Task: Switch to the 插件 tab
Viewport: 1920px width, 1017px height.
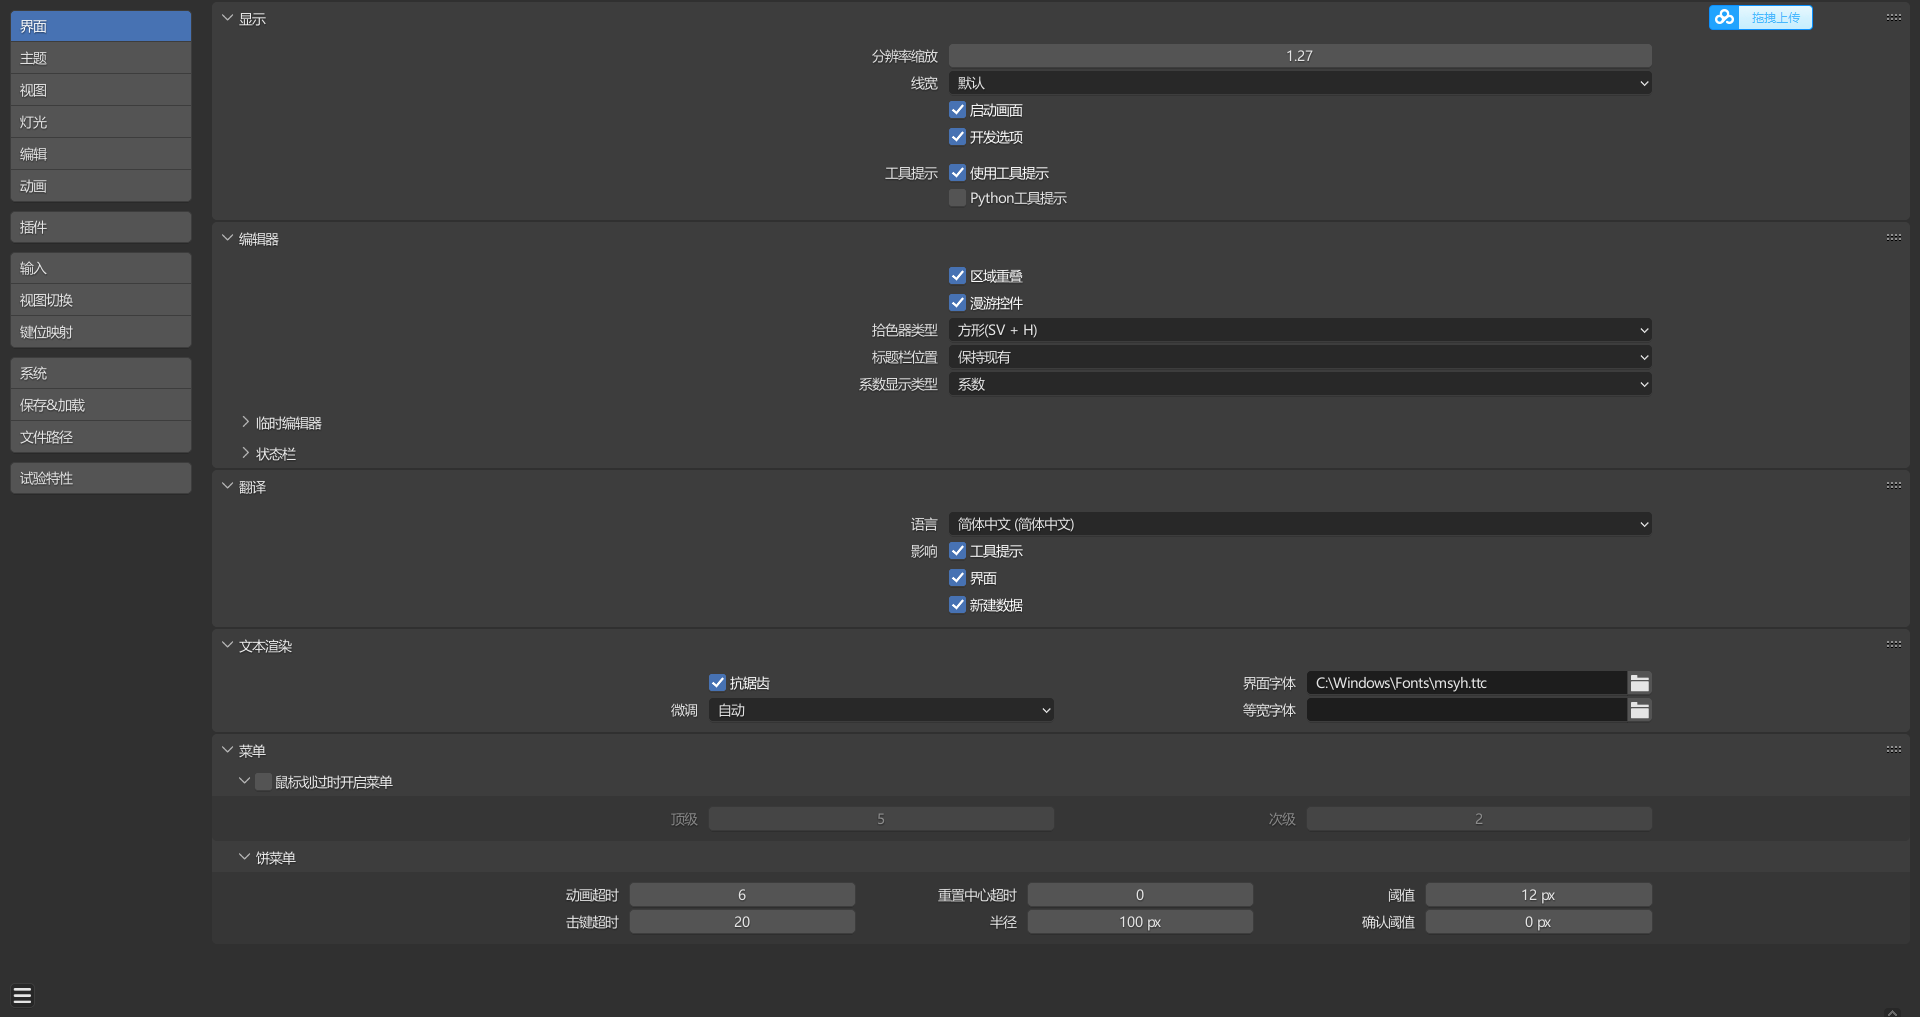Action: 101,227
